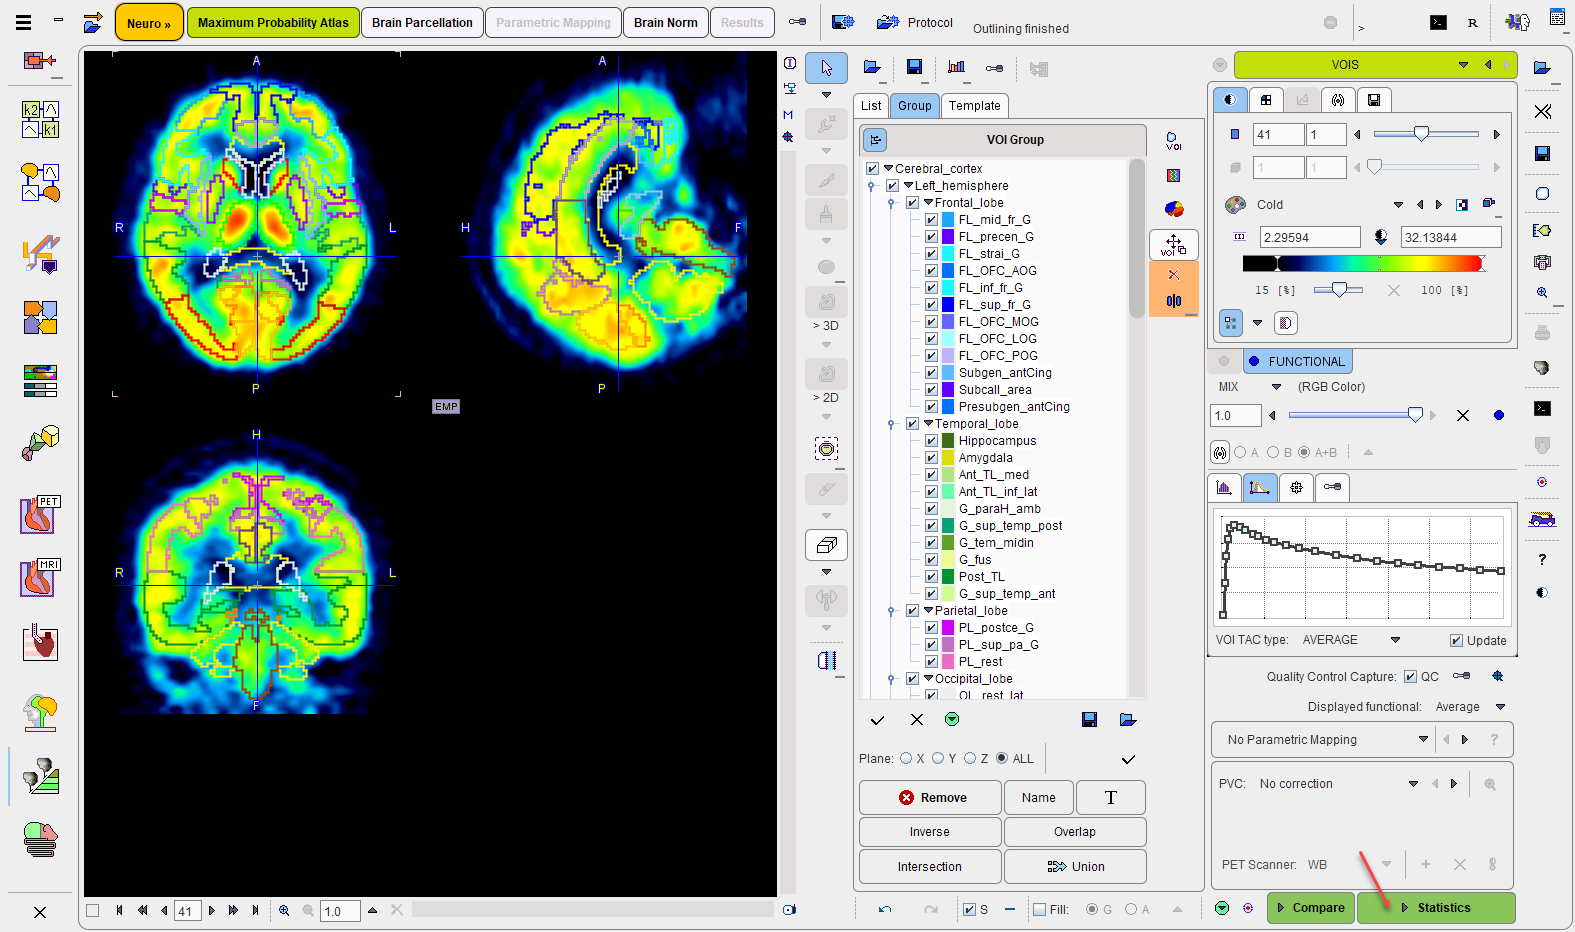Collapse the Parietal_lobe tree node
Image resolution: width=1575 pixels, height=932 pixels.
(928, 611)
